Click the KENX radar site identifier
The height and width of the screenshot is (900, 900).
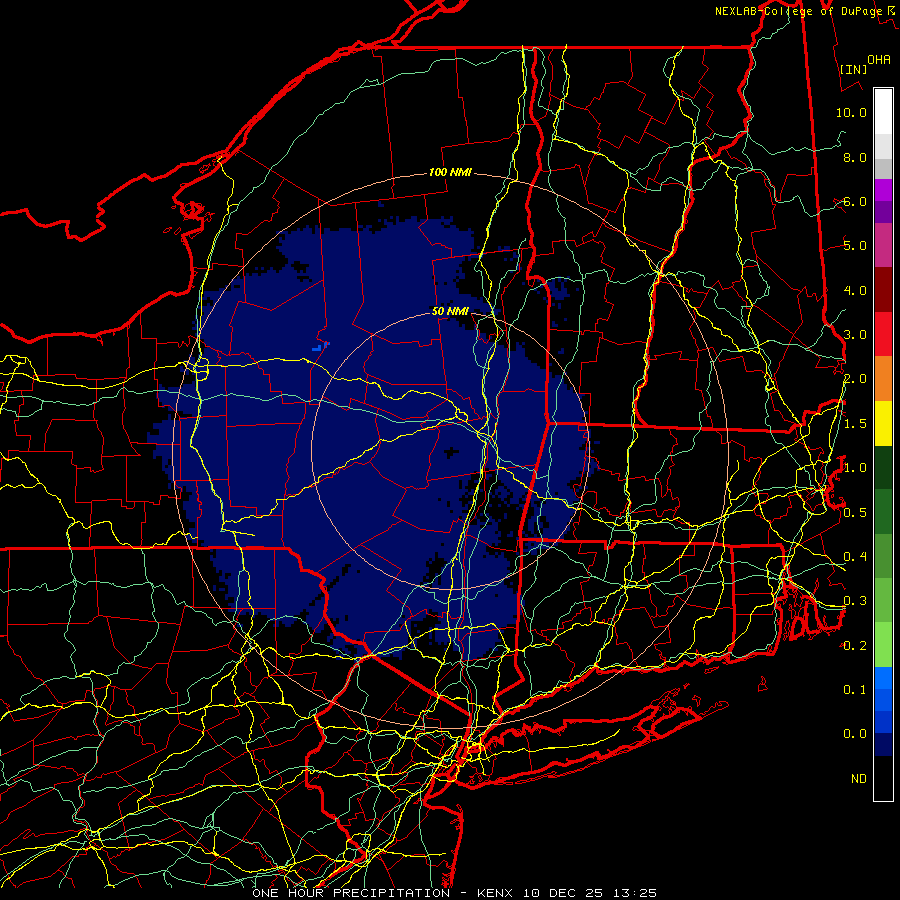tap(497, 893)
